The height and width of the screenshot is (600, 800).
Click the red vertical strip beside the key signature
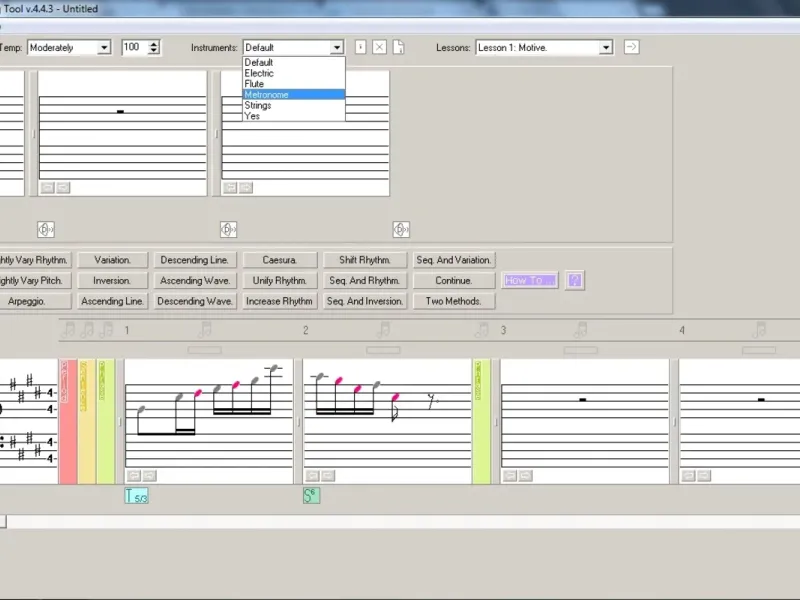pyautogui.click(x=68, y=421)
